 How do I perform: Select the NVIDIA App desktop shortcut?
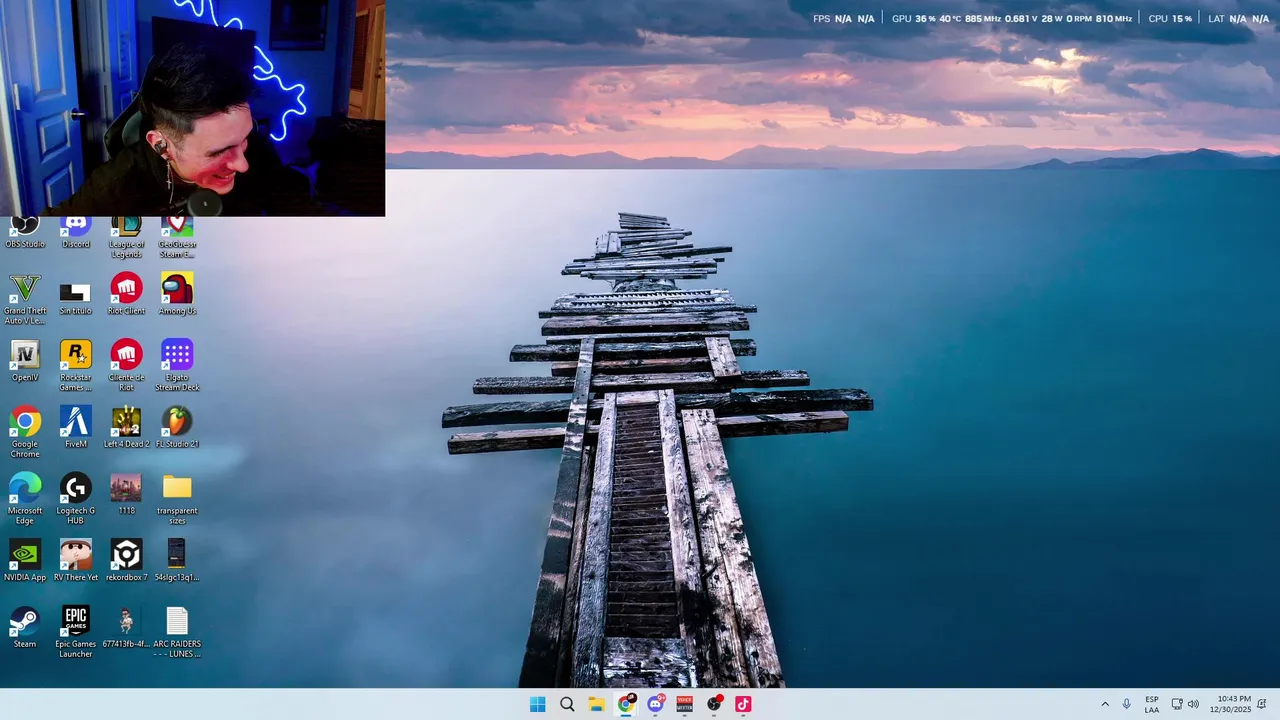(x=25, y=561)
